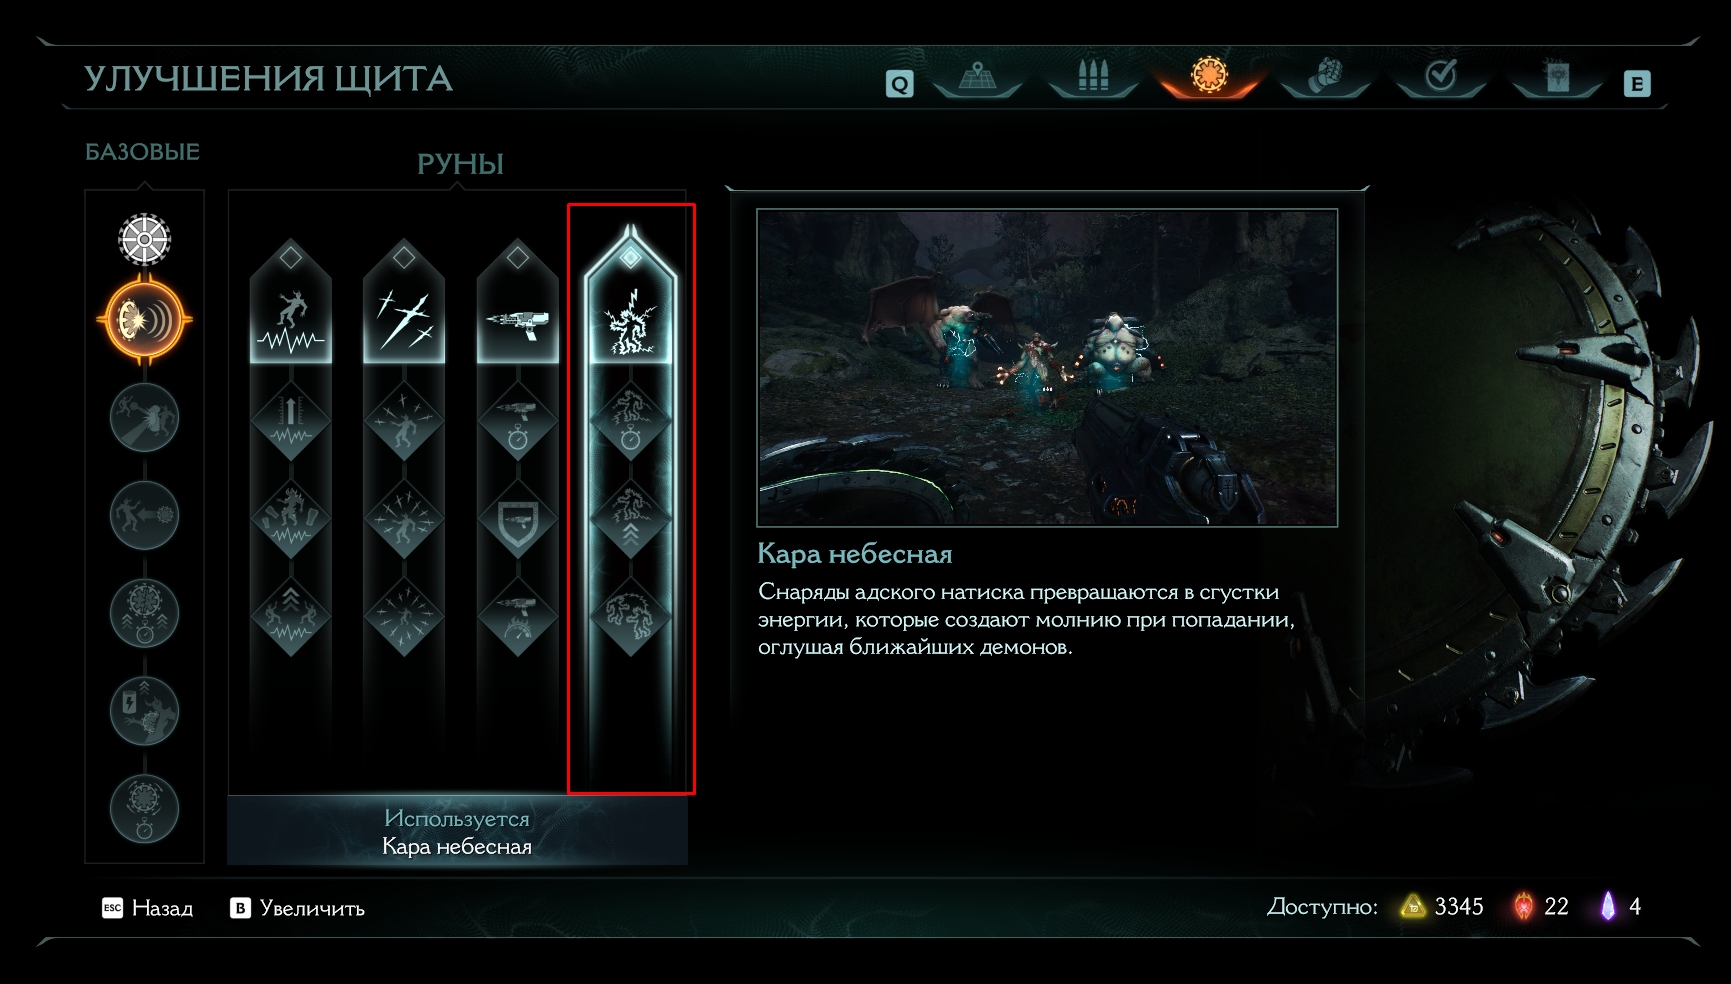Select the shockwave rune with running figure
This screenshot has width=1731, height=984.
point(290,302)
